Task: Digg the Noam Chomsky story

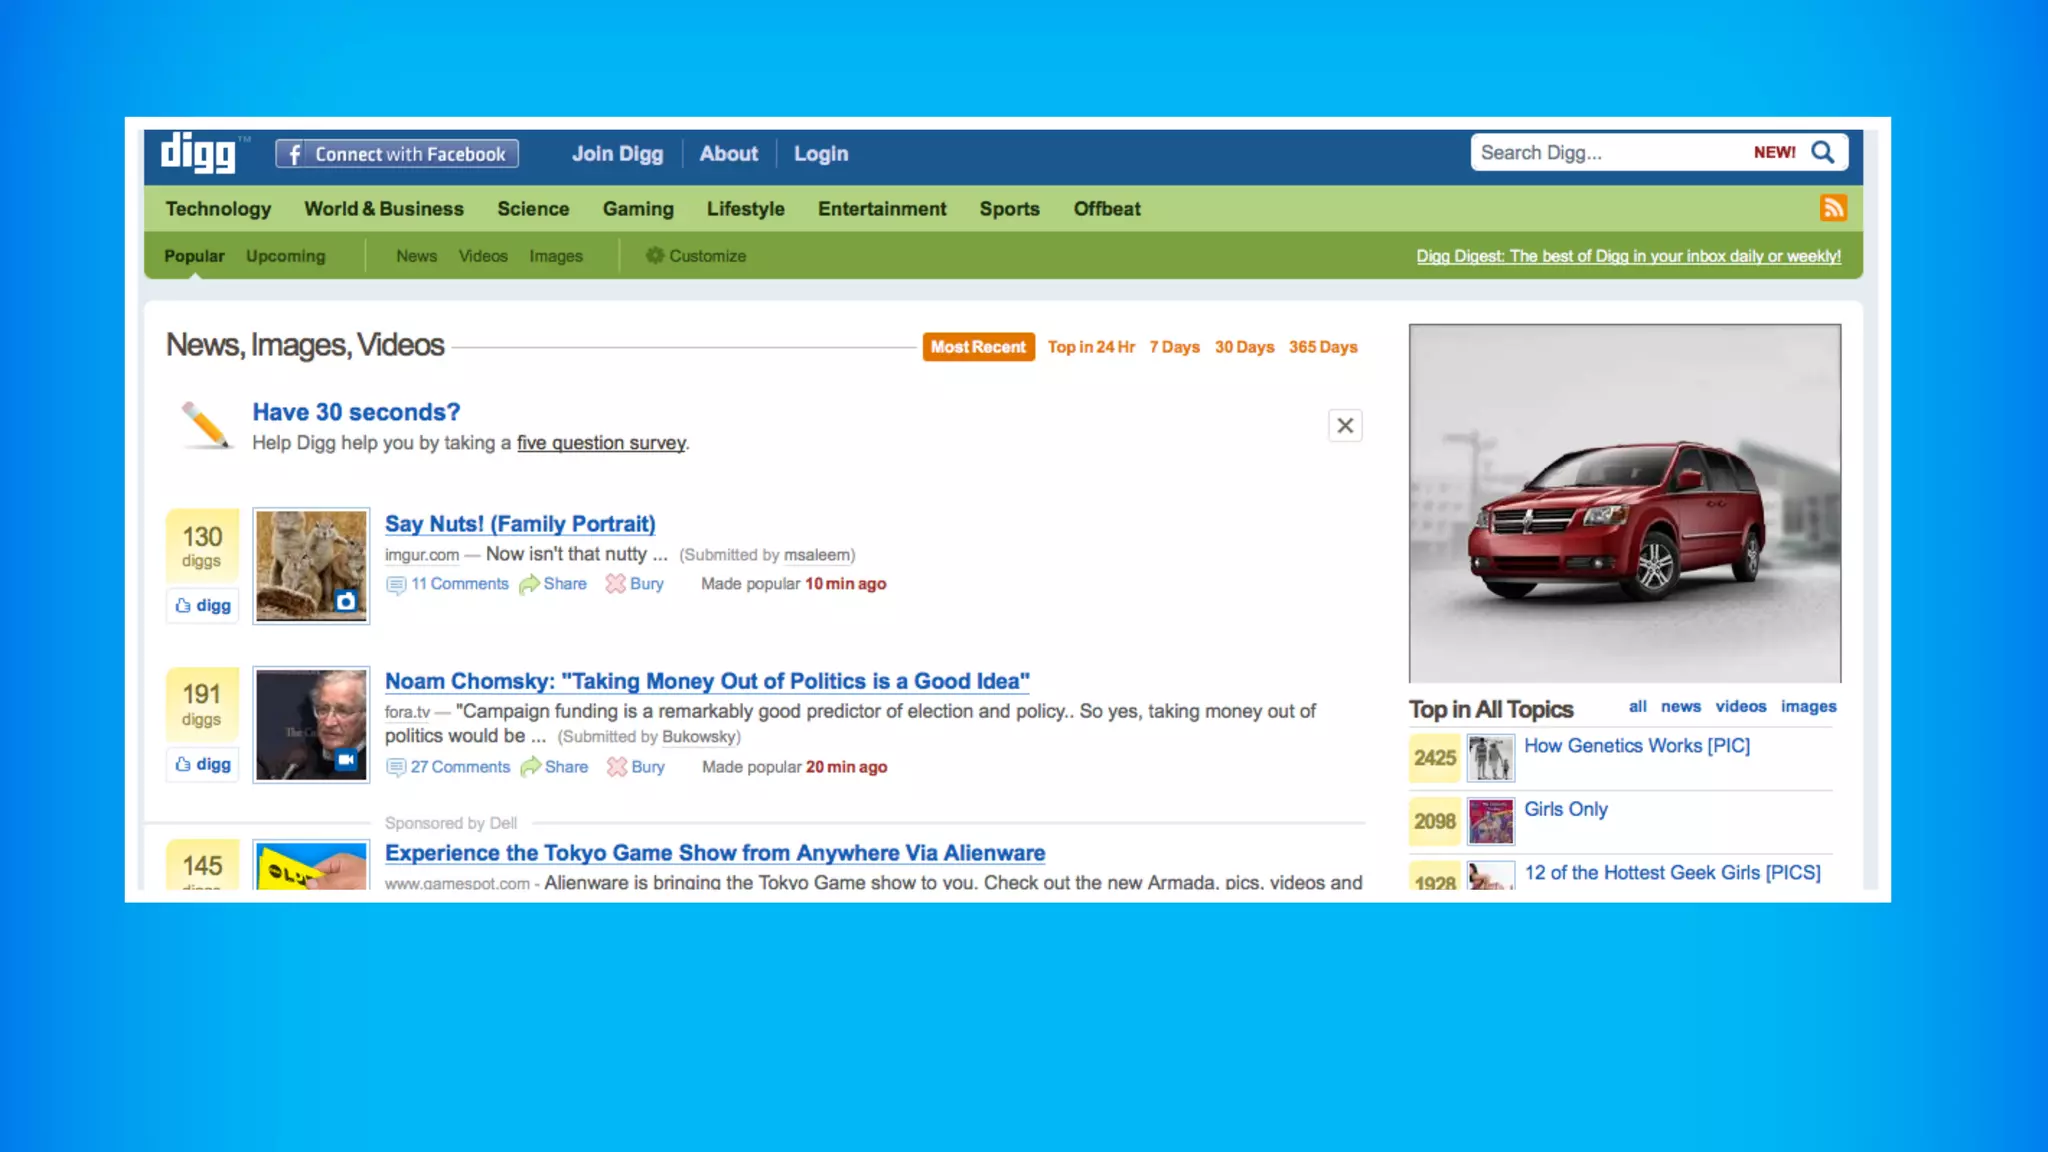Action: (203, 764)
